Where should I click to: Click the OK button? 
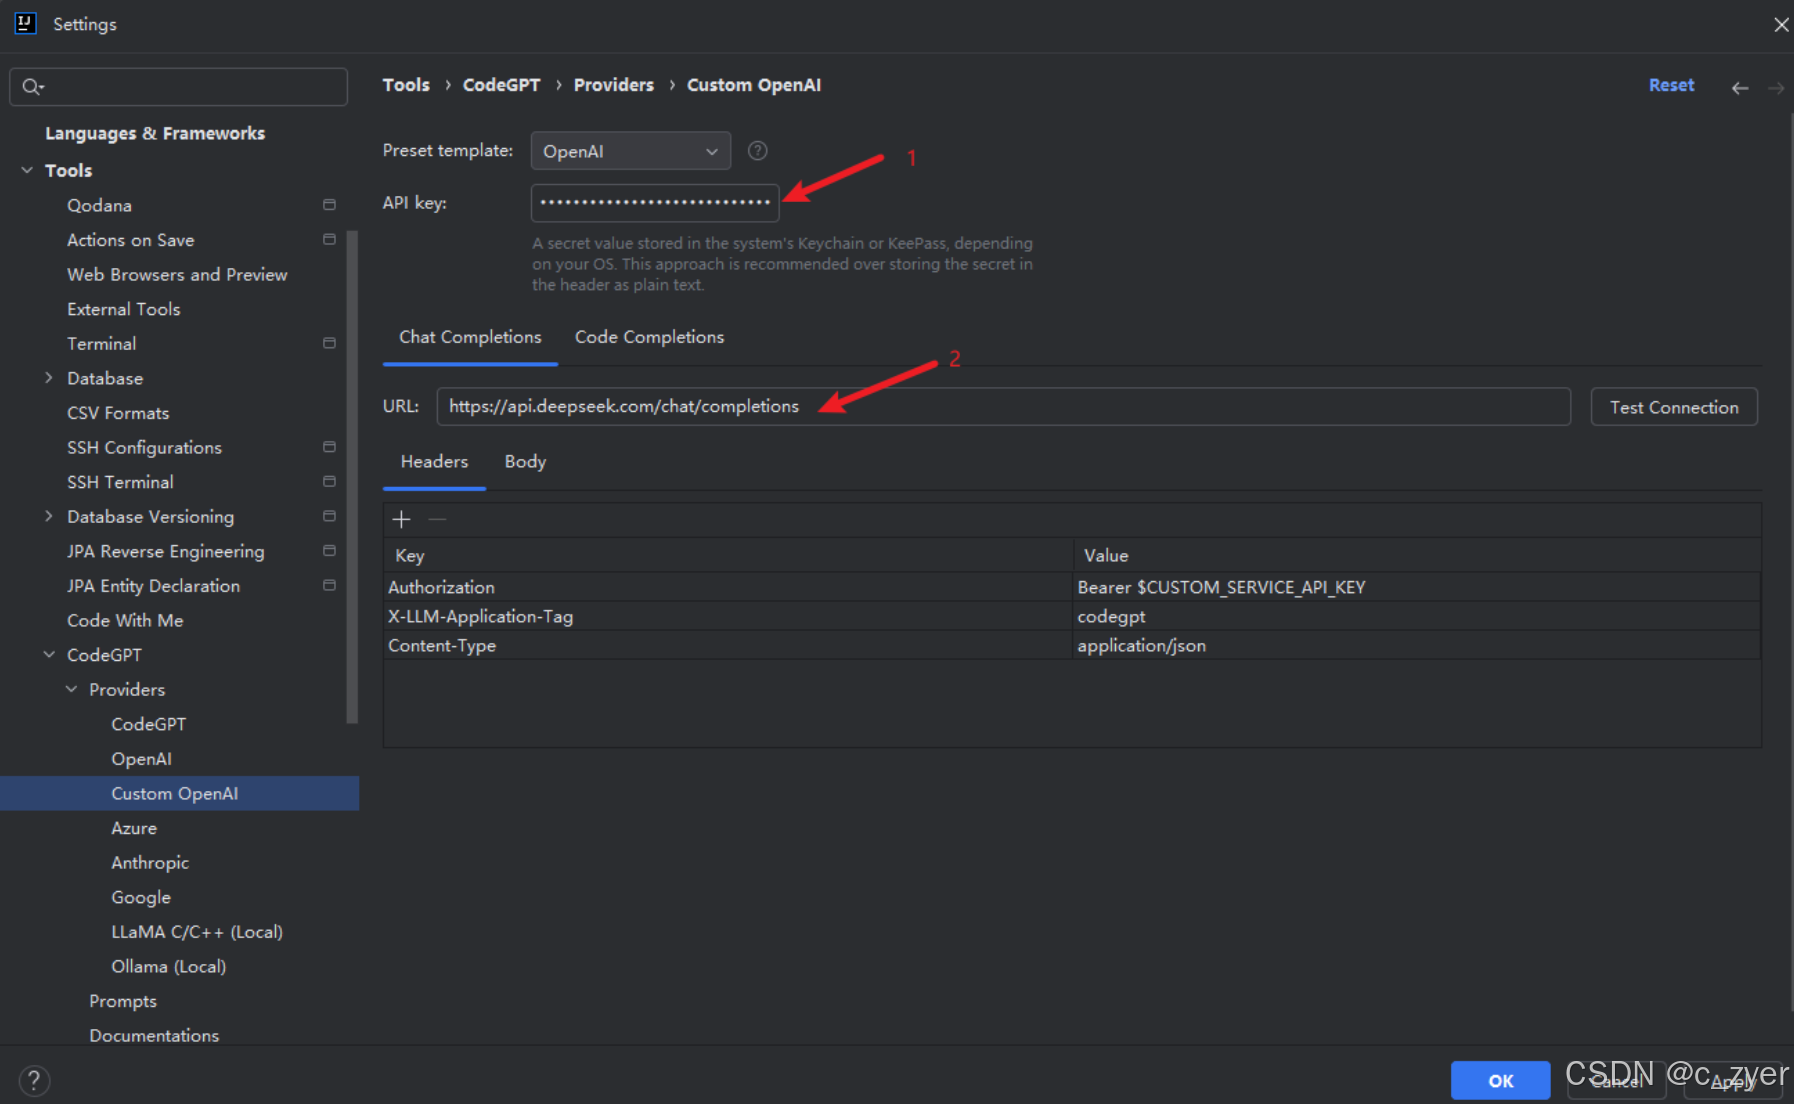click(x=1500, y=1080)
